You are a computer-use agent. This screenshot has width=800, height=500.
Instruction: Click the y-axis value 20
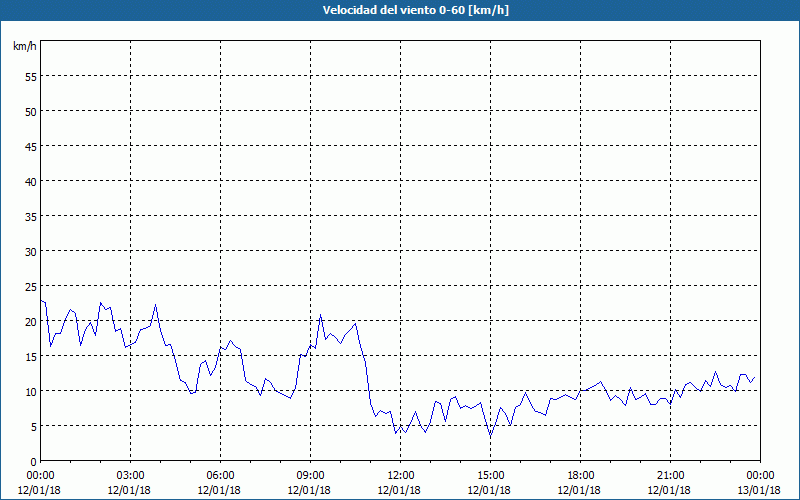click(30, 321)
